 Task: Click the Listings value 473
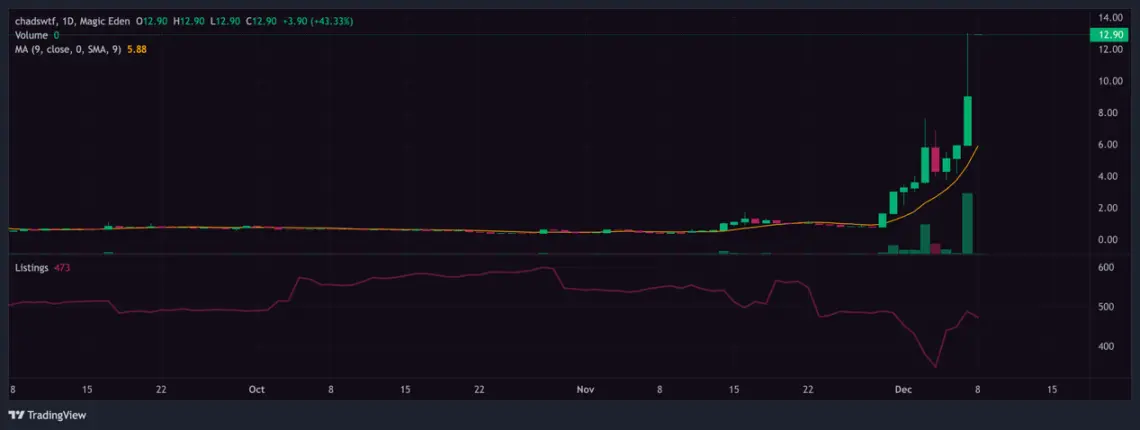62,268
